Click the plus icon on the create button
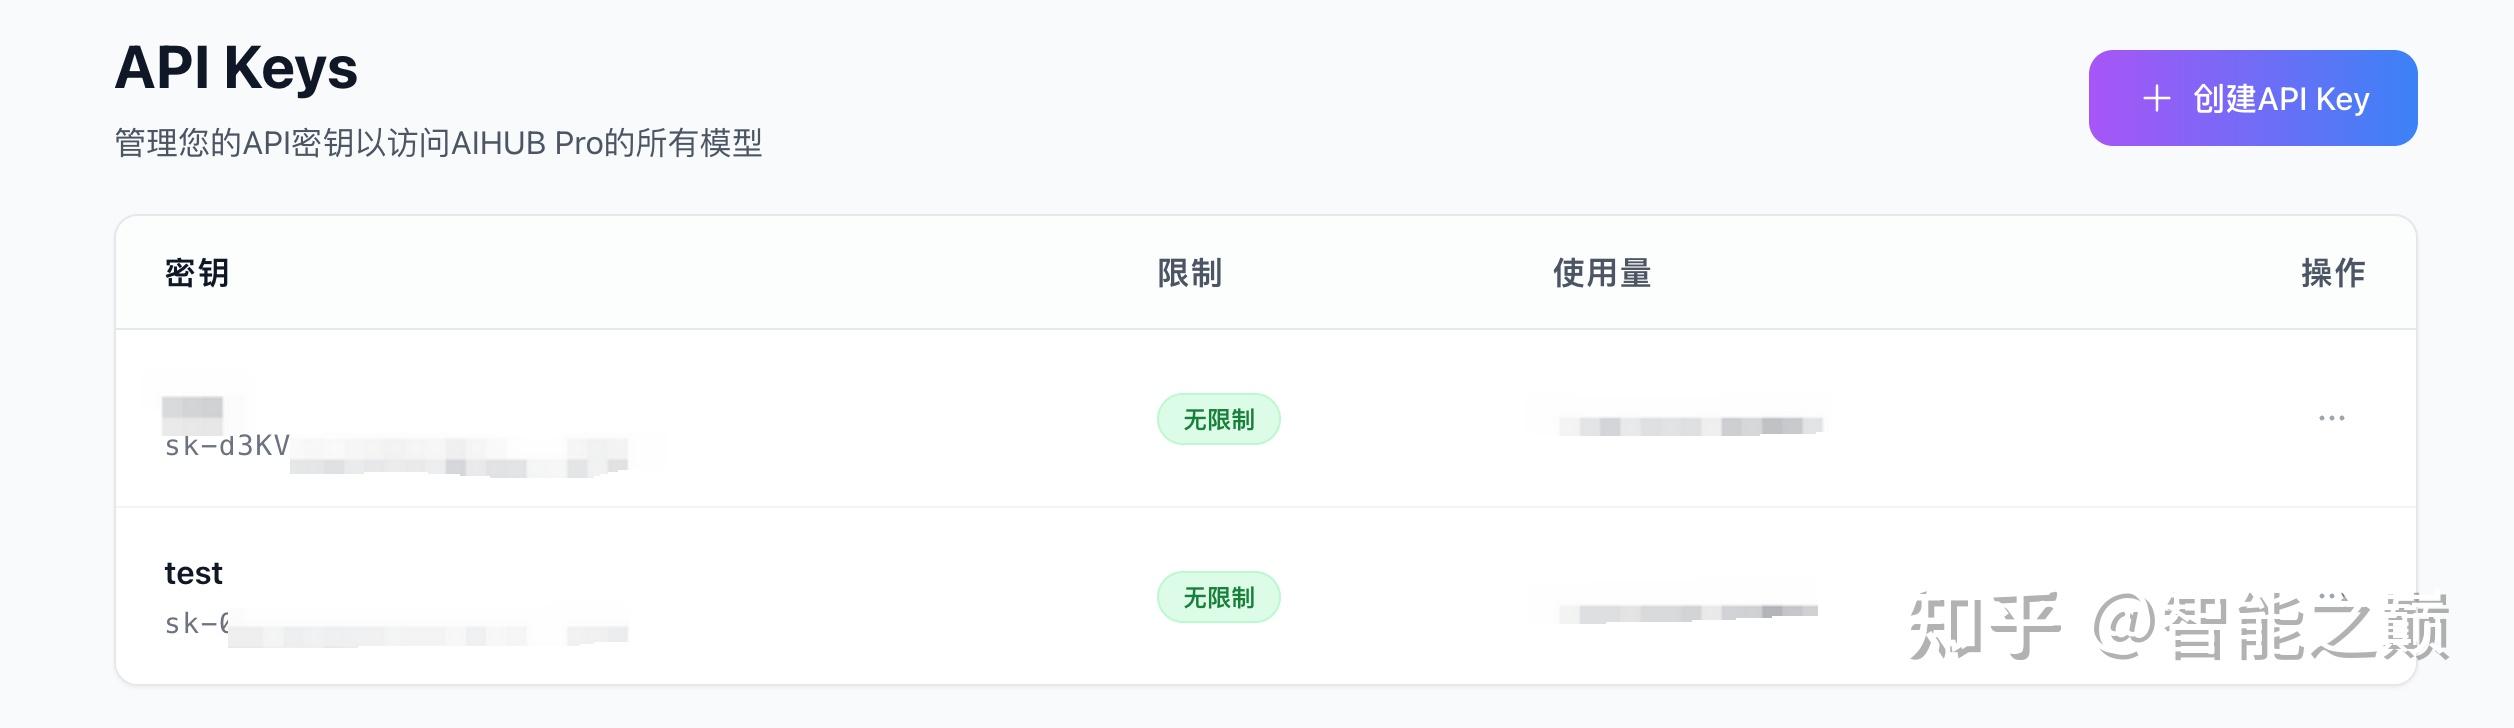This screenshot has width=2514, height=728. click(2156, 97)
